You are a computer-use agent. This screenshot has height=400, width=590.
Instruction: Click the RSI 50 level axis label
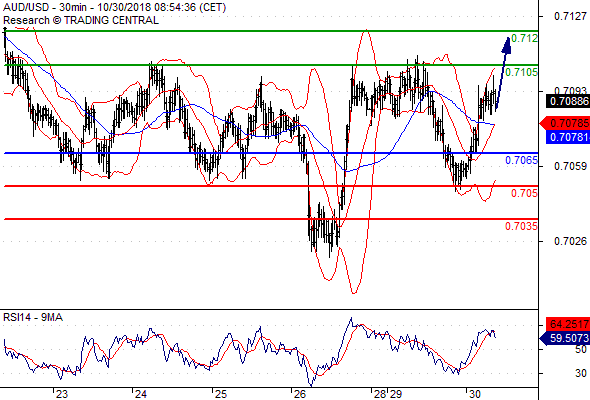click(581, 349)
